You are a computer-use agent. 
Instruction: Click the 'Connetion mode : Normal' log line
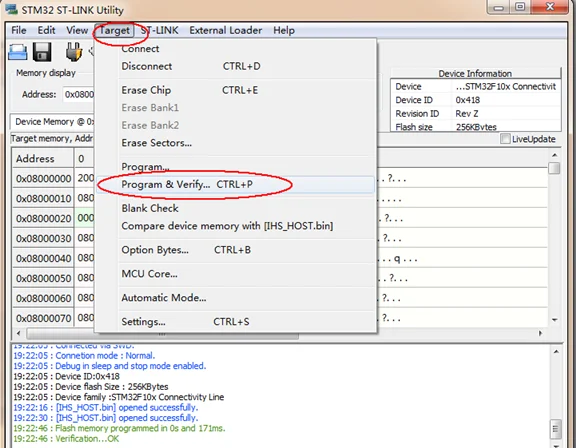tap(84, 355)
